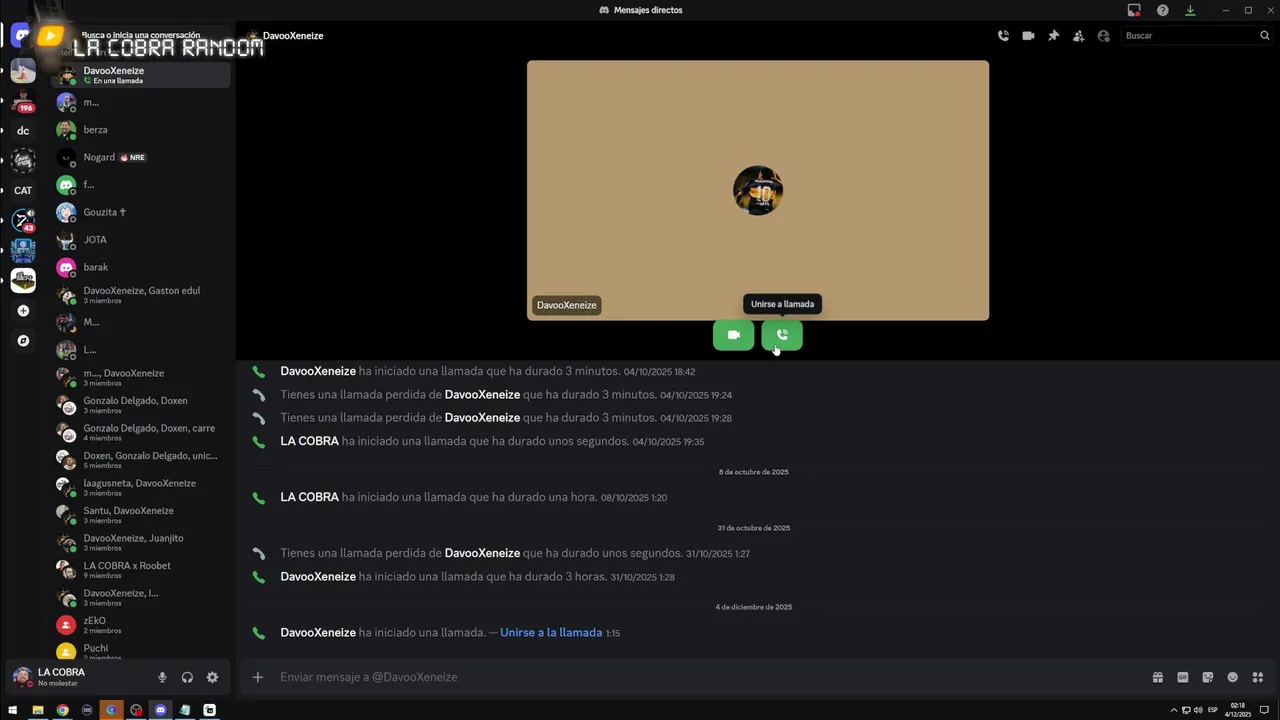Viewport: 1280px width, 720px height.
Task: Open Windows notification center icon
Action: click(x=1265, y=710)
